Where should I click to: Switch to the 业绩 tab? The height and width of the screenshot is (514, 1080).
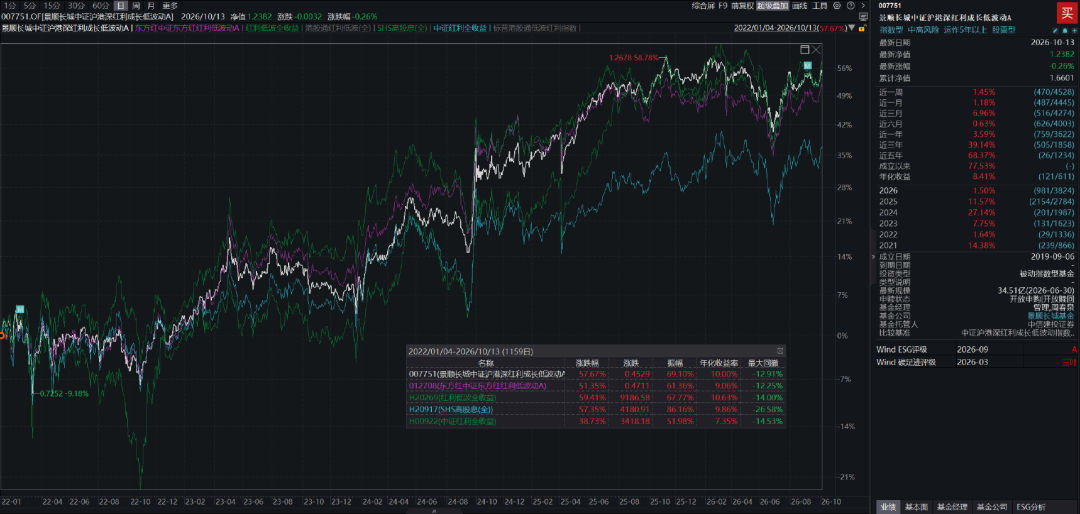coord(888,507)
